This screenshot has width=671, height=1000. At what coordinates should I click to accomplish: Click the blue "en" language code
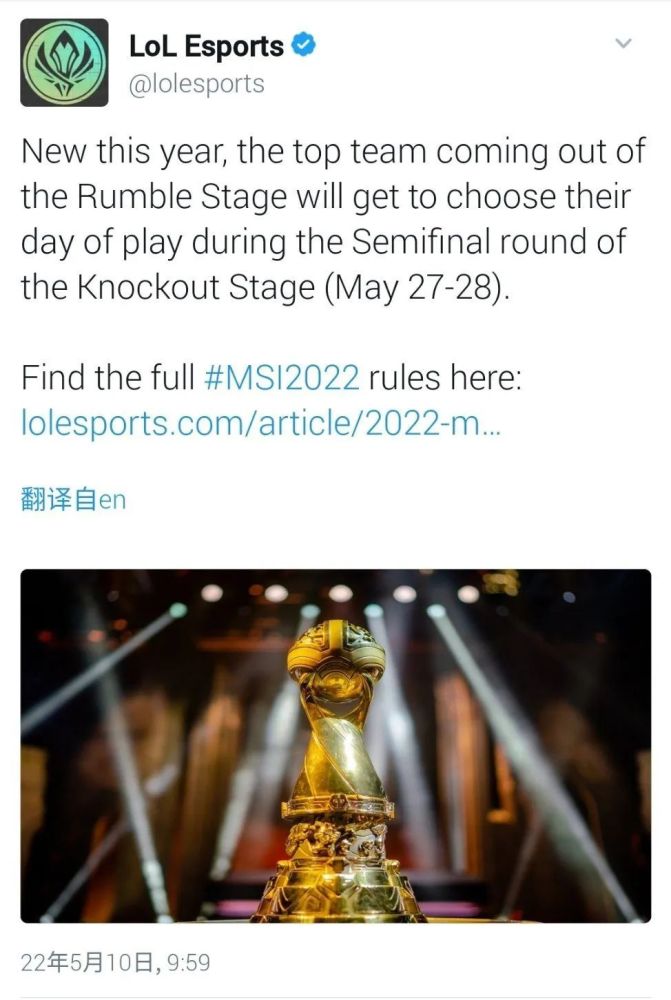112,499
